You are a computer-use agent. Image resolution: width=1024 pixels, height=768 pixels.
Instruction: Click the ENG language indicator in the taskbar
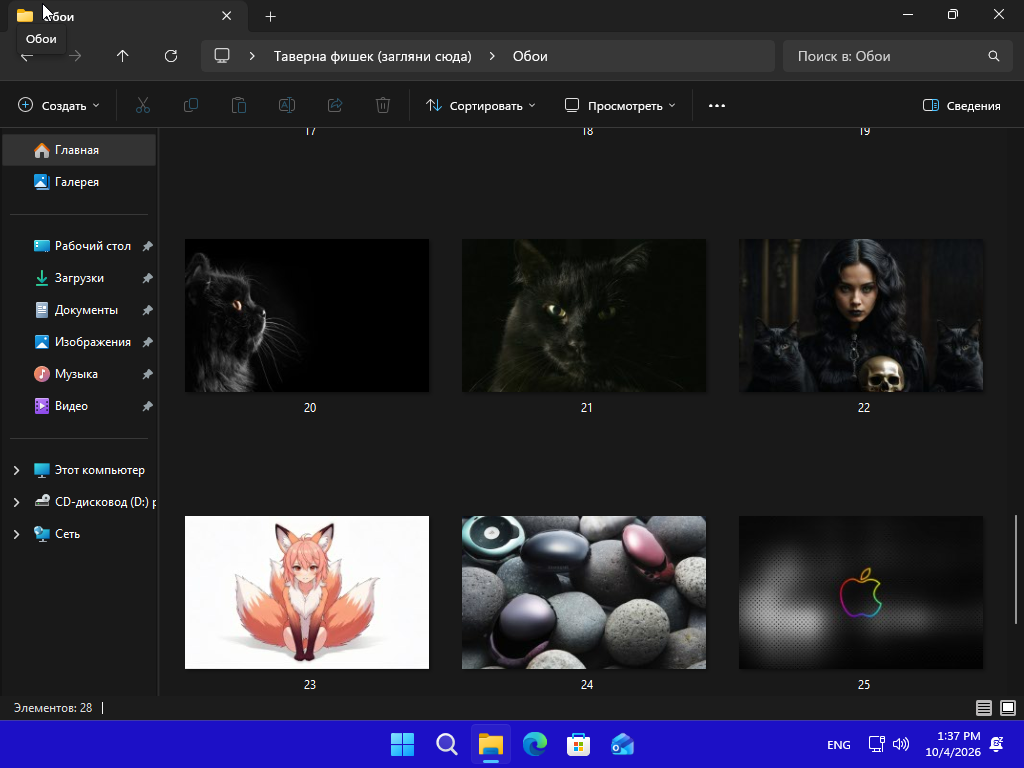(839, 744)
